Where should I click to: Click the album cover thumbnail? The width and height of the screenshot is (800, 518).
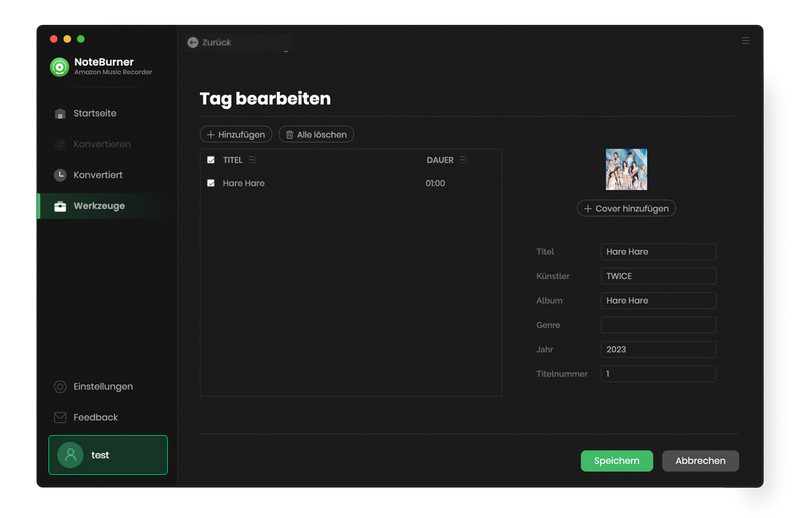click(626, 169)
